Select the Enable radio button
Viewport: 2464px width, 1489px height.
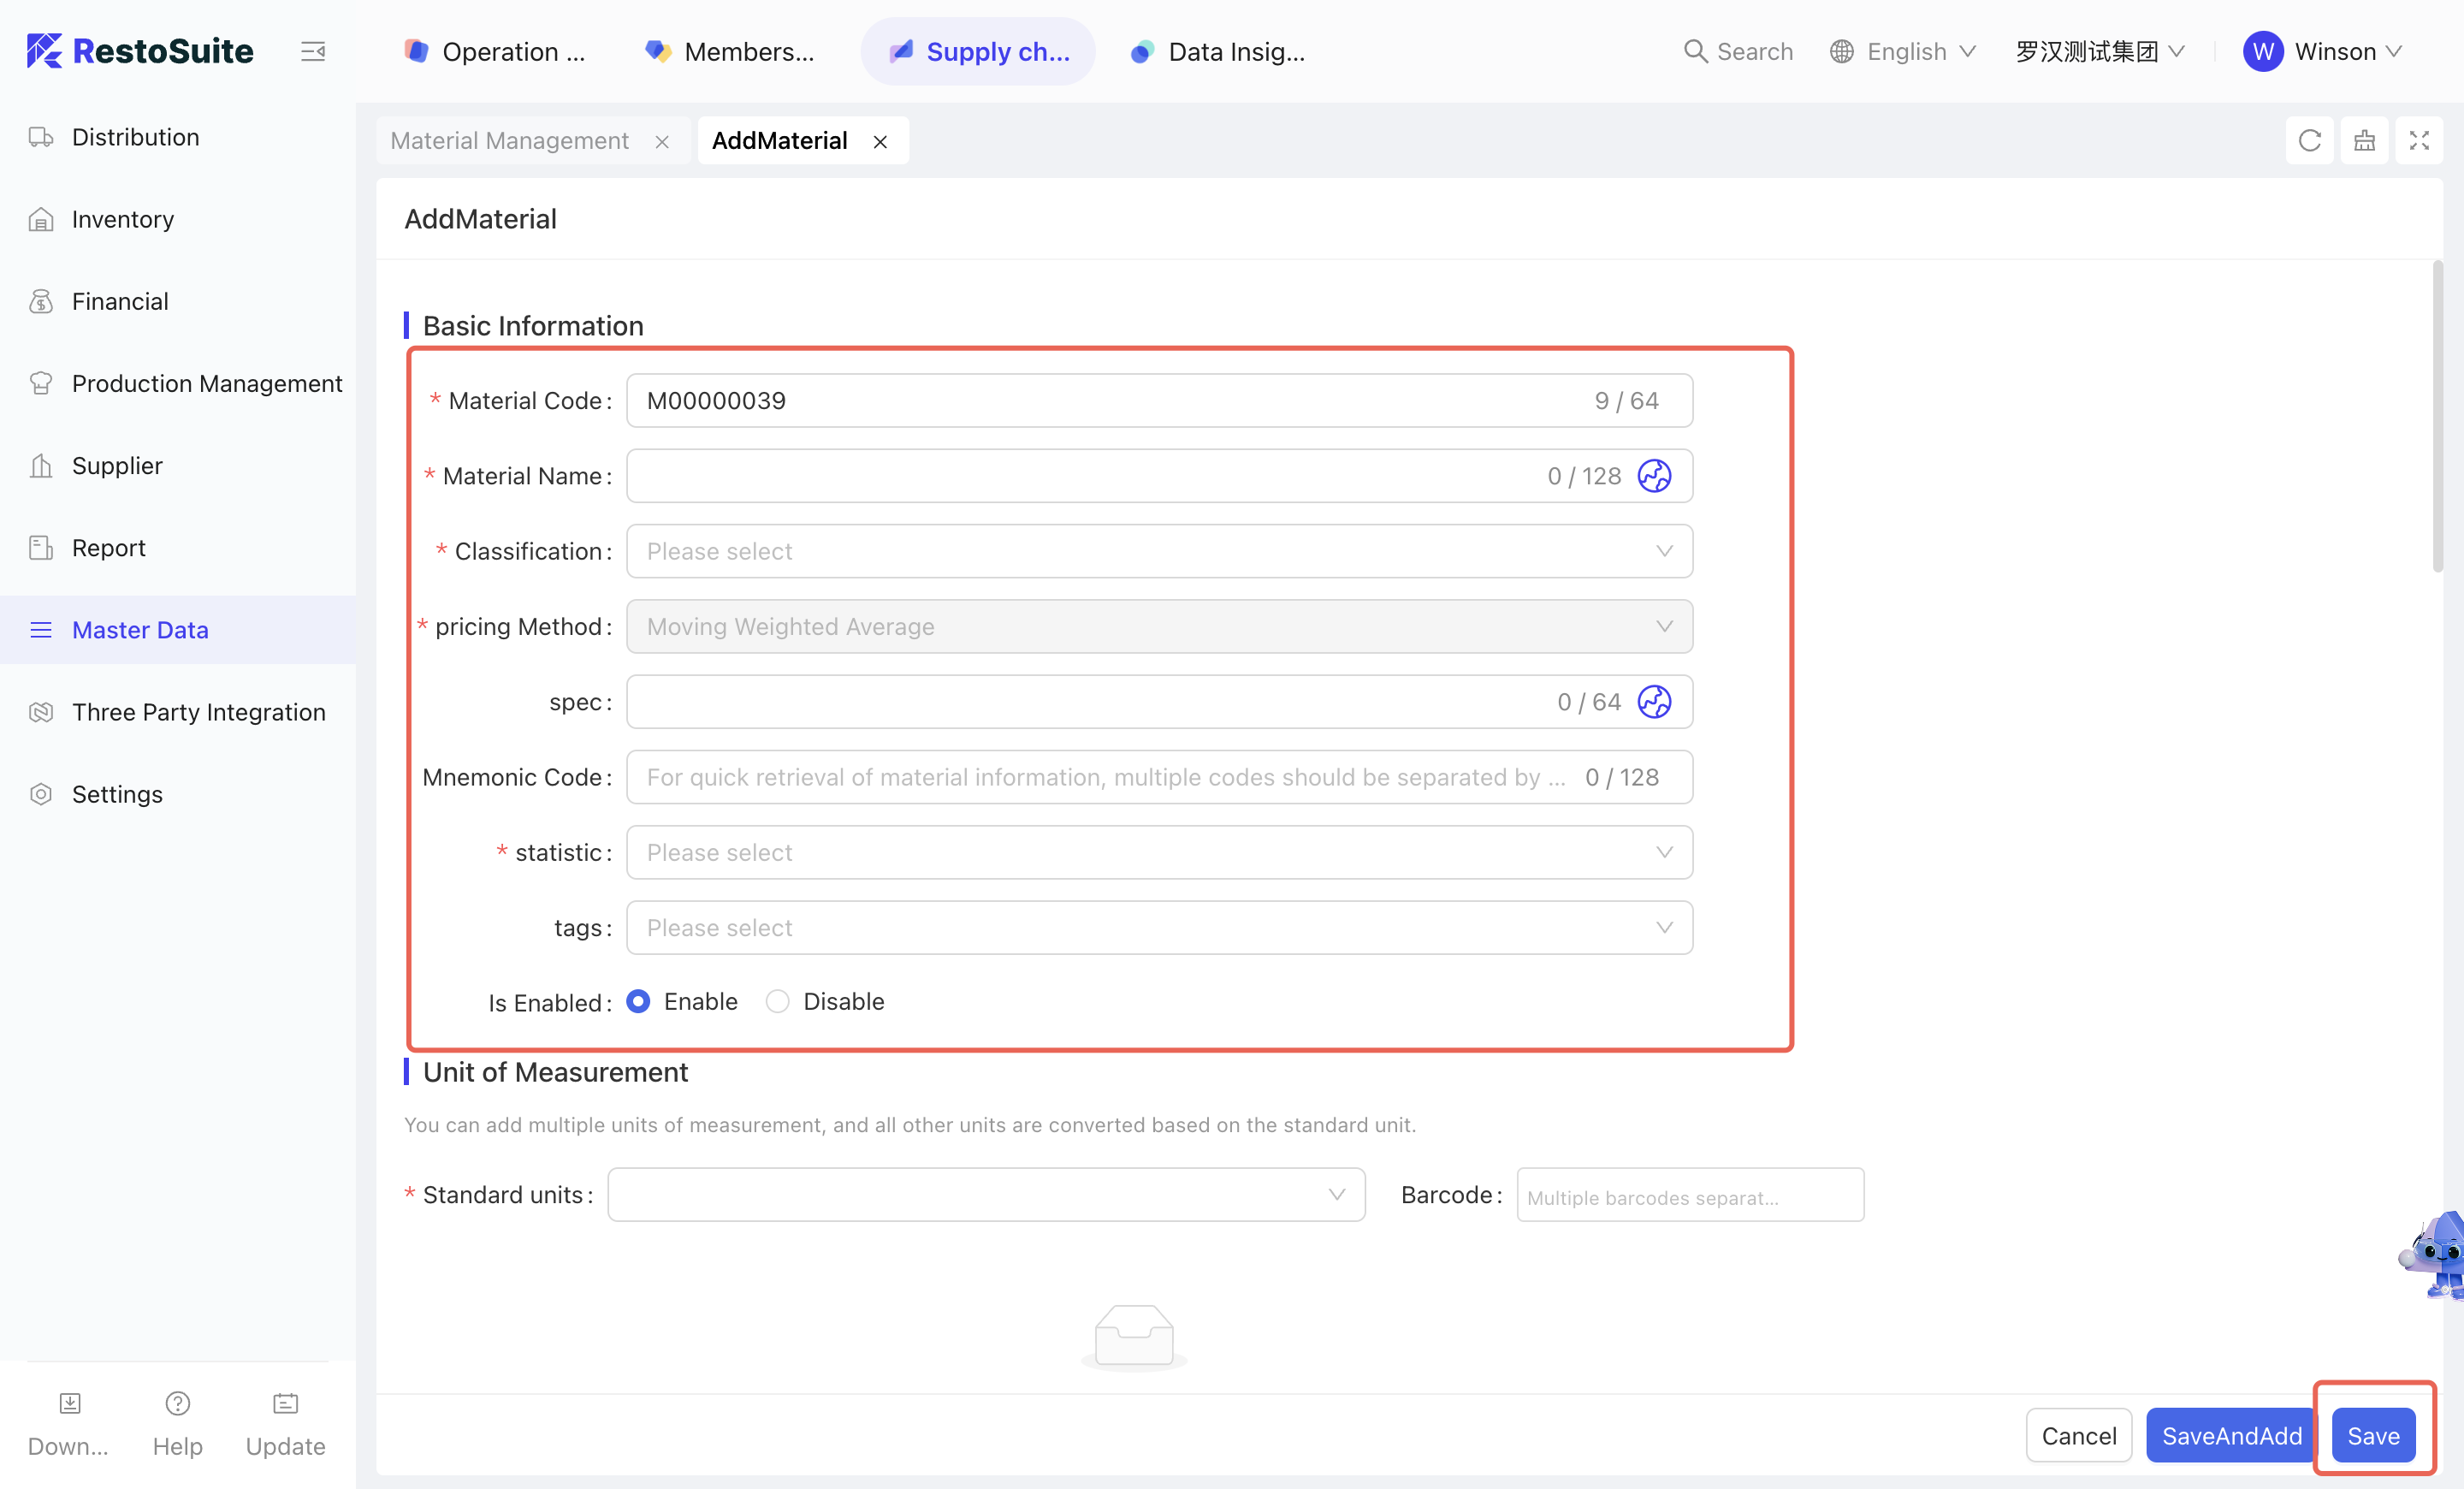click(638, 1001)
